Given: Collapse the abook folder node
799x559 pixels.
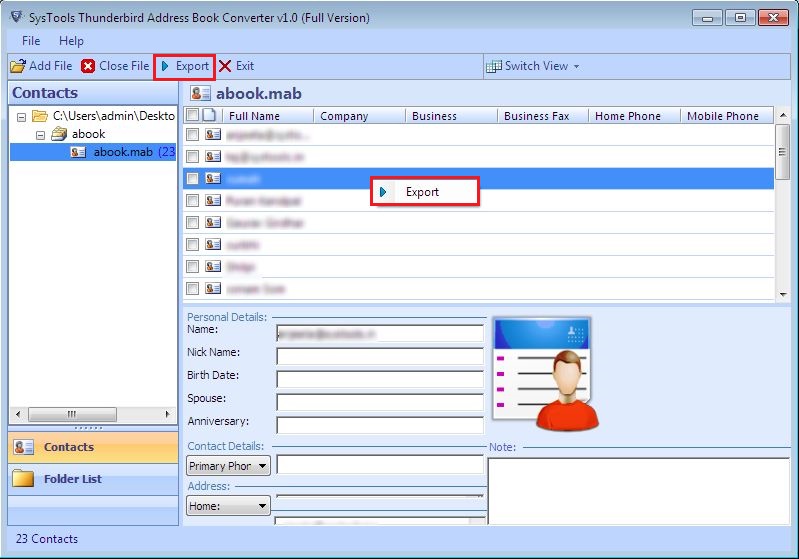Looking at the screenshot, I should [40, 135].
